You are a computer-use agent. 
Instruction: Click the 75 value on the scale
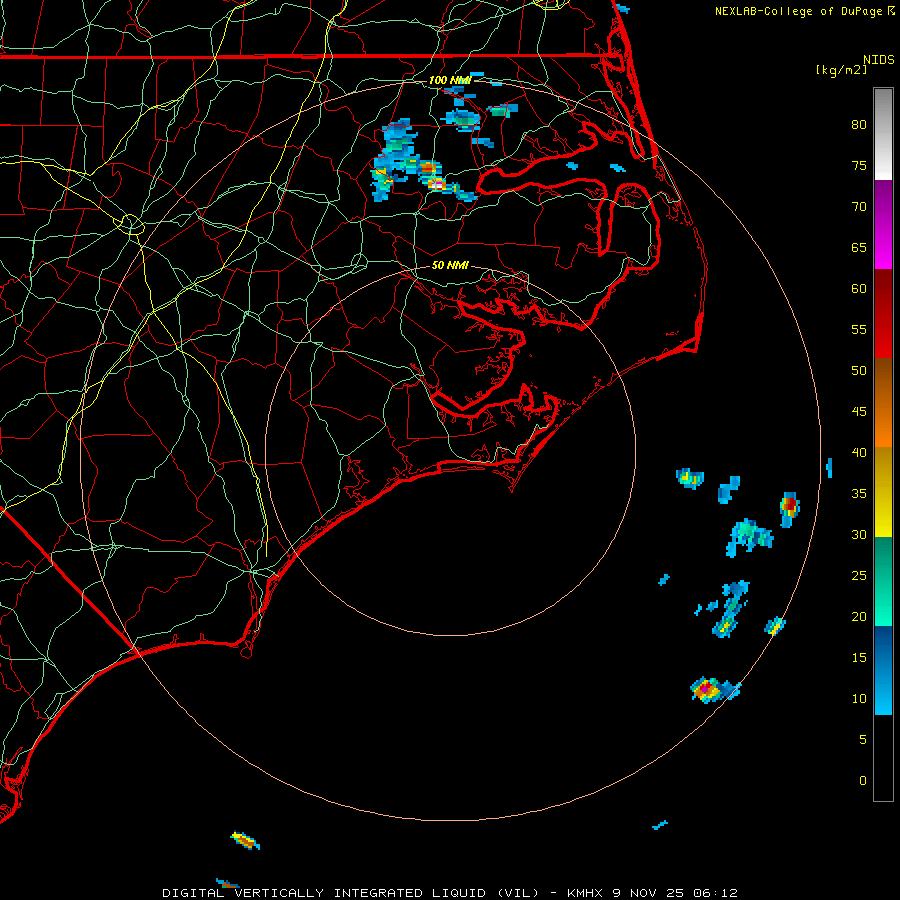[x=859, y=166]
